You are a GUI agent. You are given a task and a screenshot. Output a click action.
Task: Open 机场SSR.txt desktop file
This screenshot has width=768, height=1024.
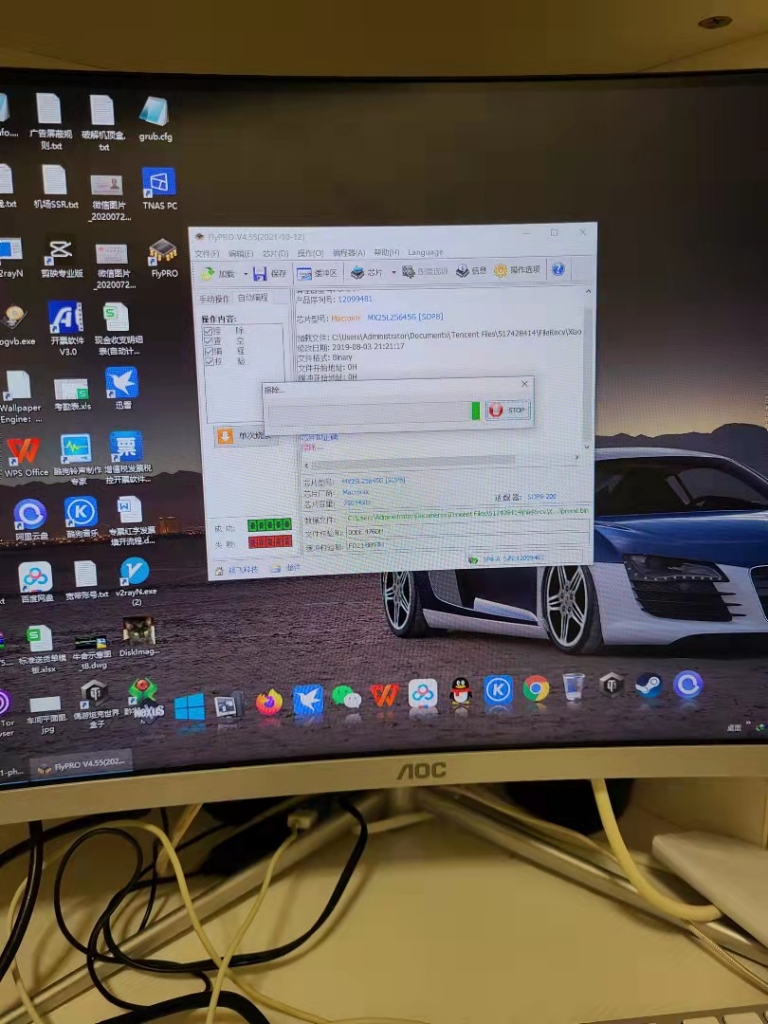(55, 187)
